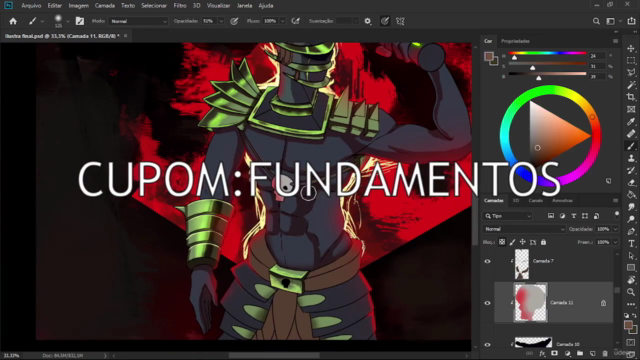The height and width of the screenshot is (360, 640).
Task: Toggle visibility of Camada 11 layer
Action: coord(487,303)
